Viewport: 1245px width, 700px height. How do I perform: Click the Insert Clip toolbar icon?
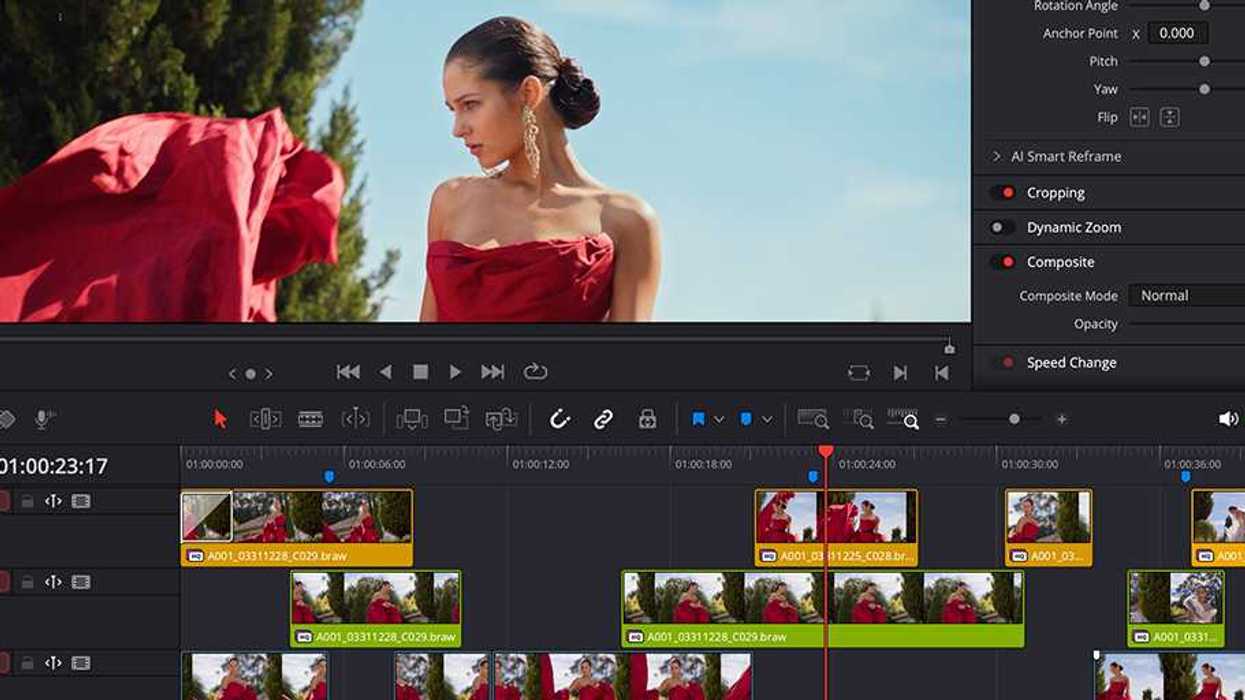click(x=412, y=419)
